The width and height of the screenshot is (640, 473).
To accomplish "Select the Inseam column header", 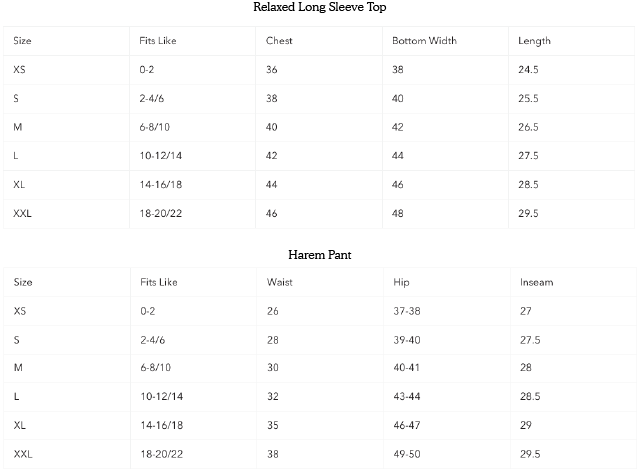I will click(x=536, y=282).
